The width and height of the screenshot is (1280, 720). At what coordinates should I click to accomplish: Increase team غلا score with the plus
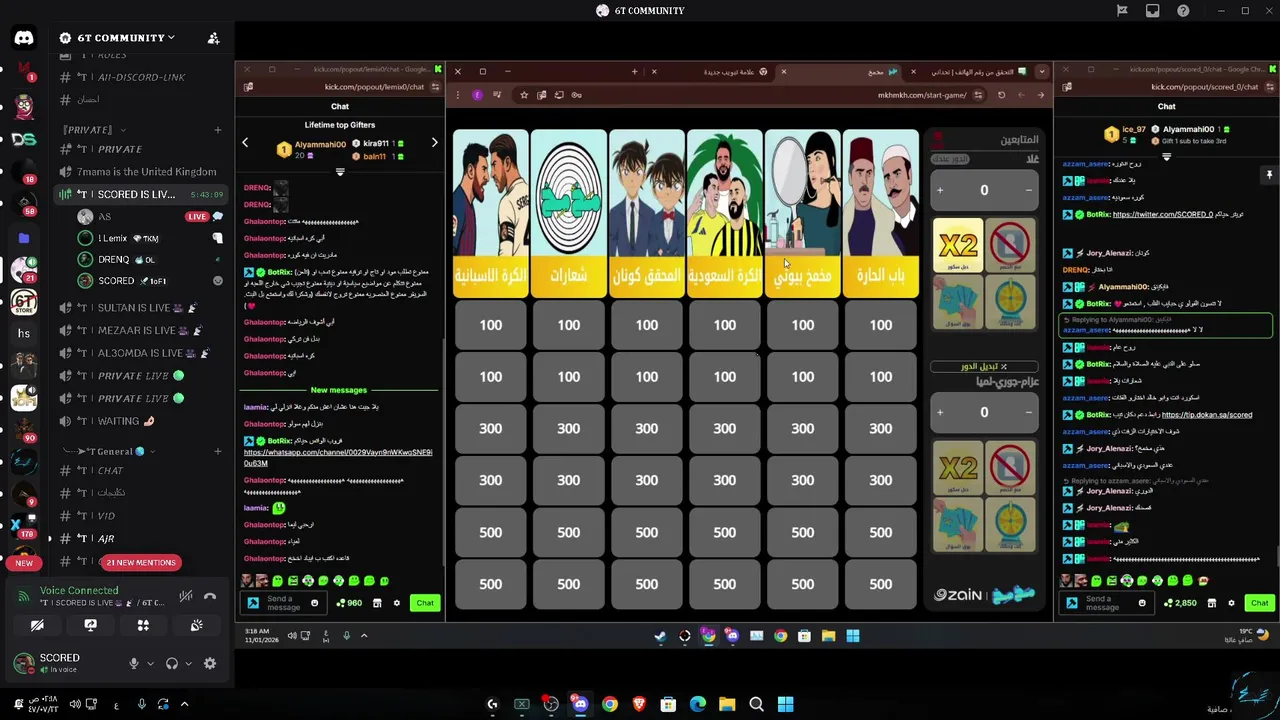940,190
